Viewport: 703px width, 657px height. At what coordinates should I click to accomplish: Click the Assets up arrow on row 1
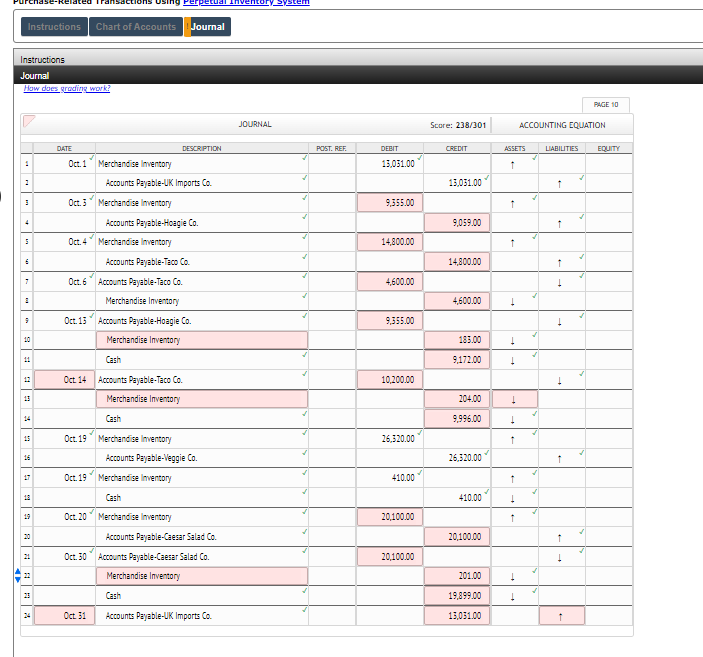(512, 165)
